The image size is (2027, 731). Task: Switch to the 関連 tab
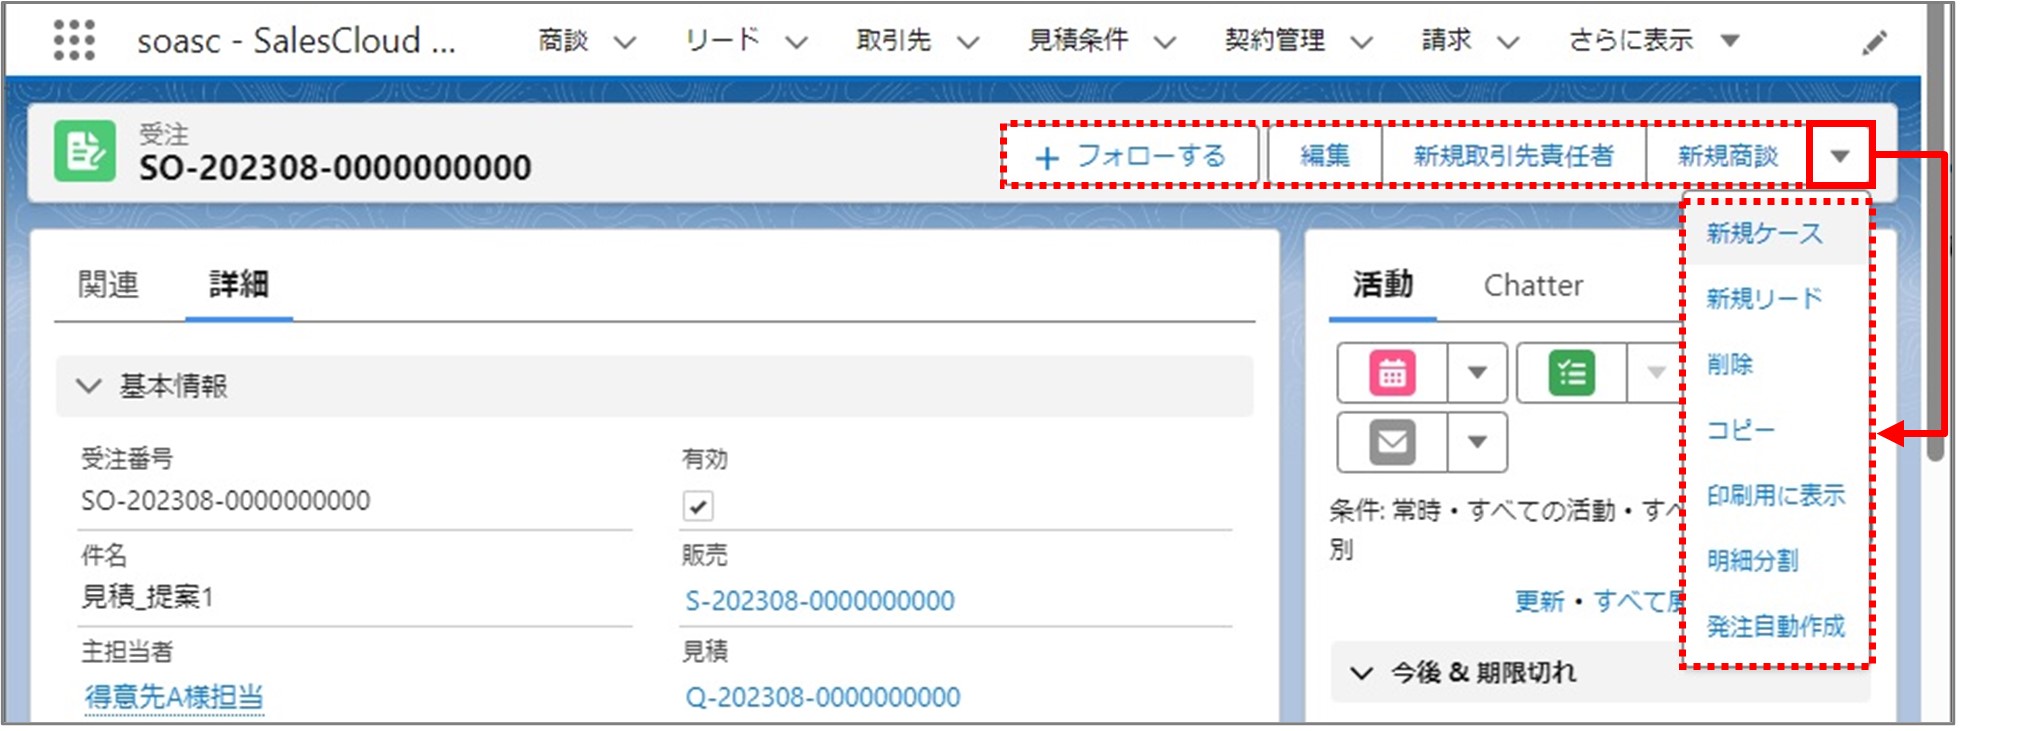(109, 285)
